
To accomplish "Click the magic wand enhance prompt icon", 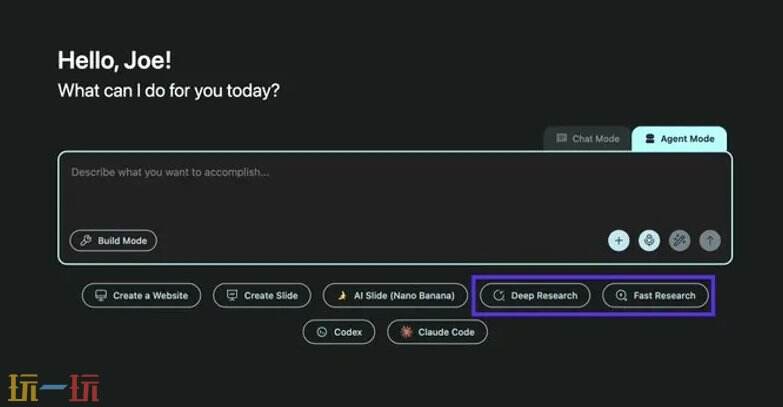I will tap(679, 240).
